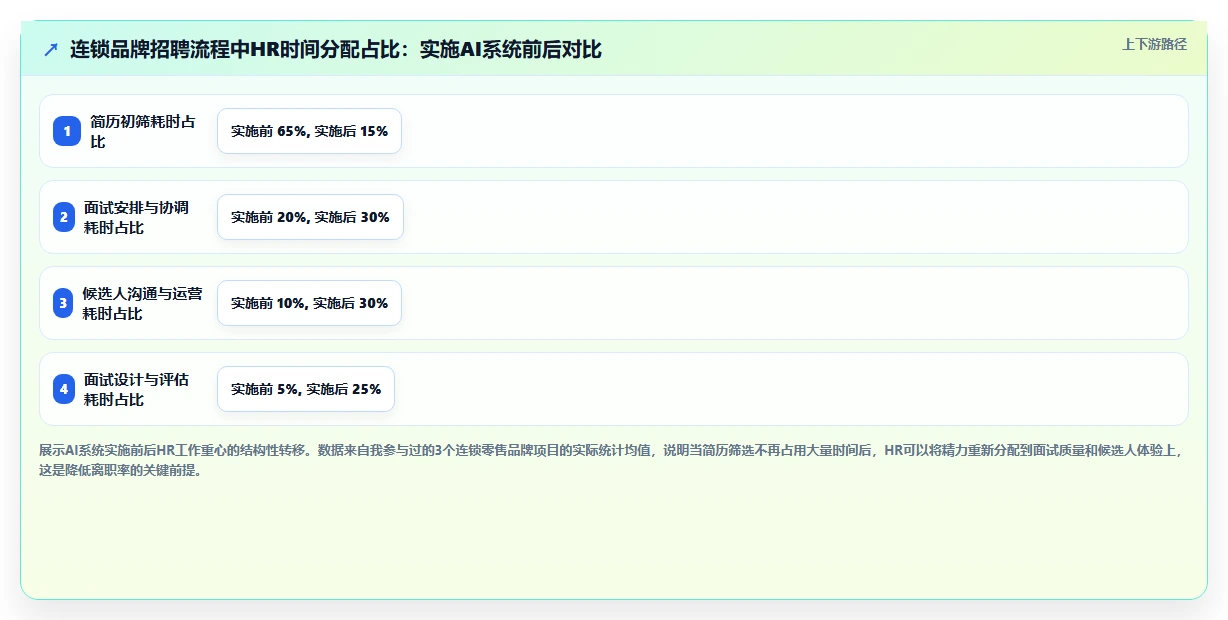Image resolution: width=1228 pixels, height=620 pixels.
Task: Select step number 3 badge
Action: 64,303
